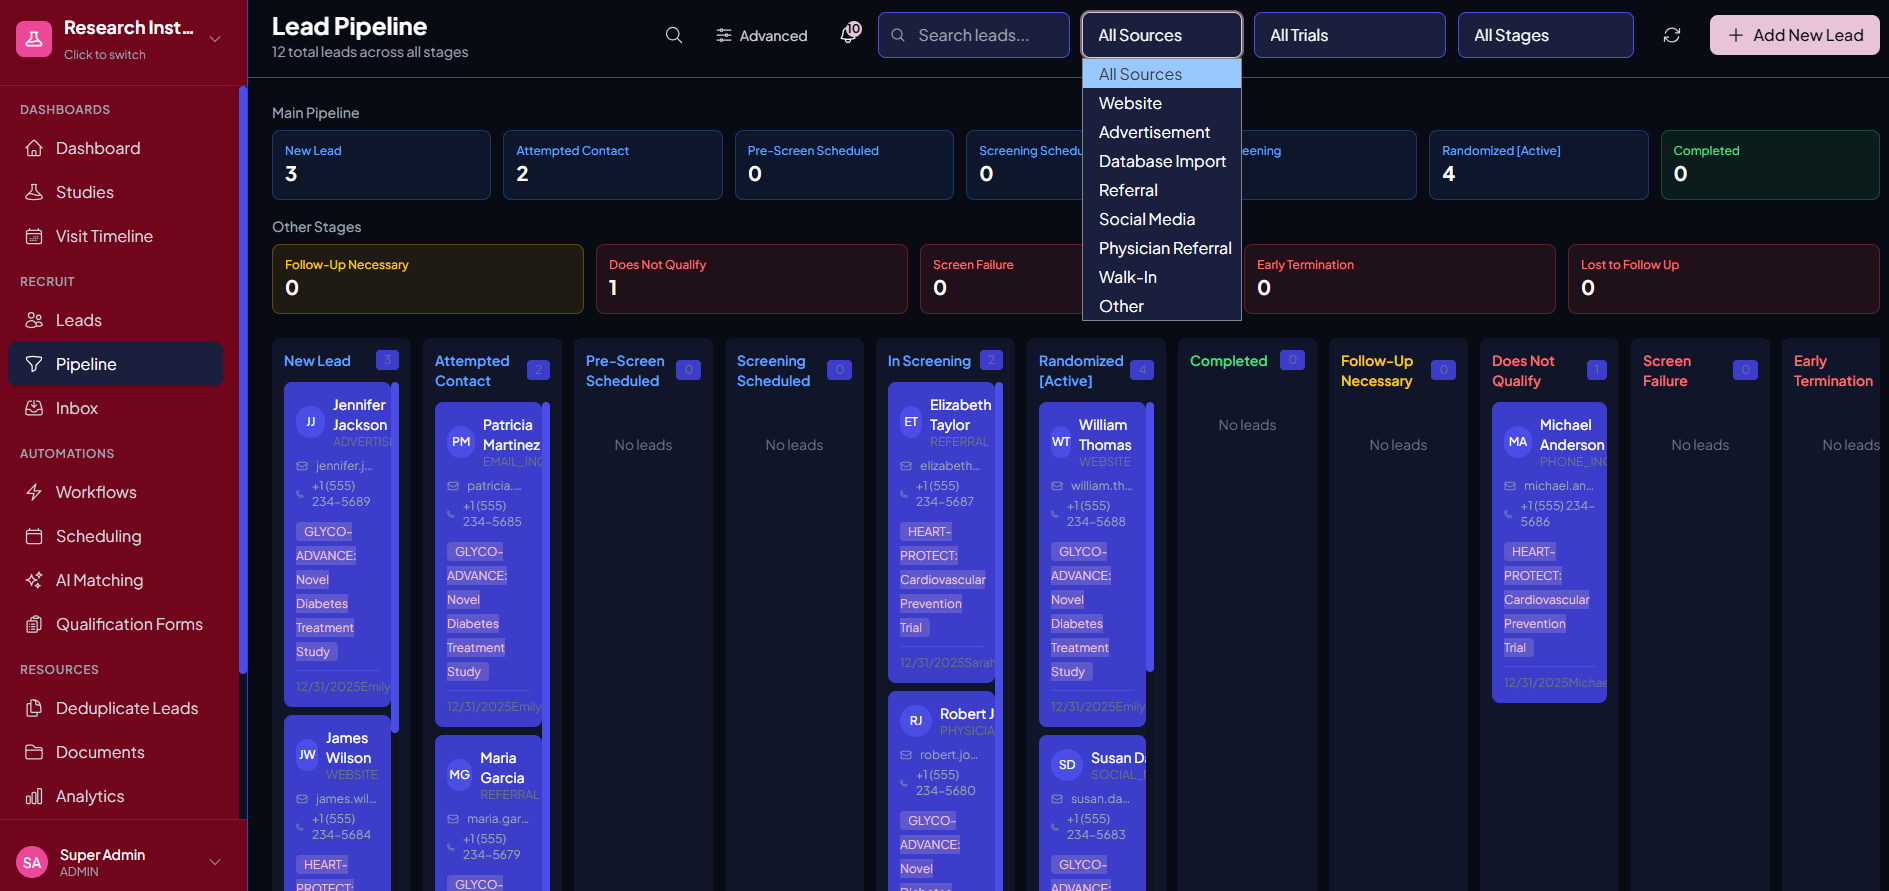Select Physician Referral source option
The height and width of the screenshot is (891, 1889).
1162,248
